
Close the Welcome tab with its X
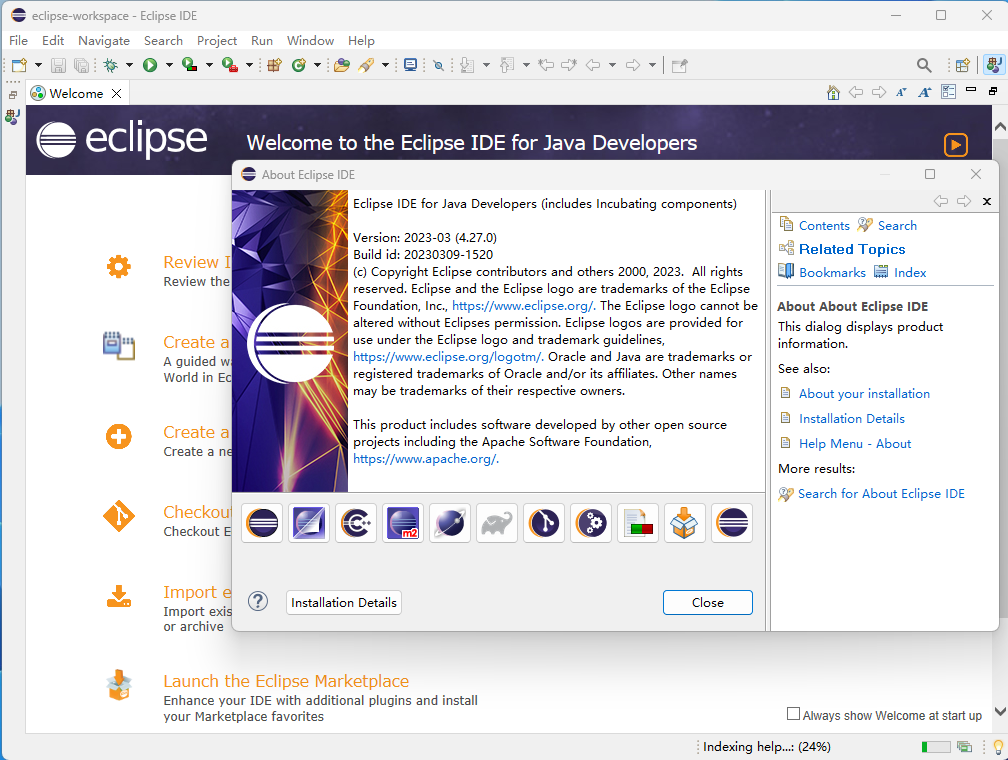[116, 93]
